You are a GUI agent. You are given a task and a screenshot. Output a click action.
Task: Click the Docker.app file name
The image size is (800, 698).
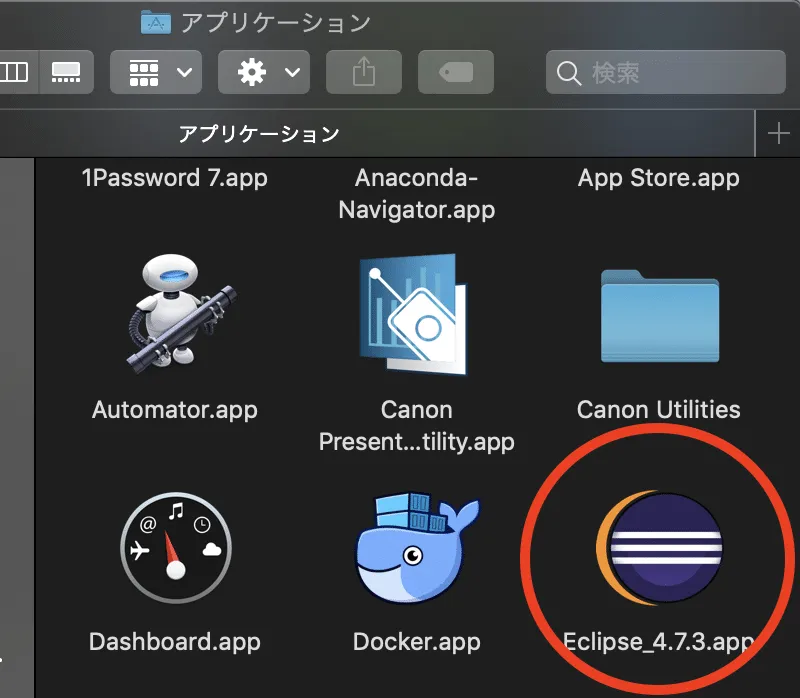(x=417, y=641)
